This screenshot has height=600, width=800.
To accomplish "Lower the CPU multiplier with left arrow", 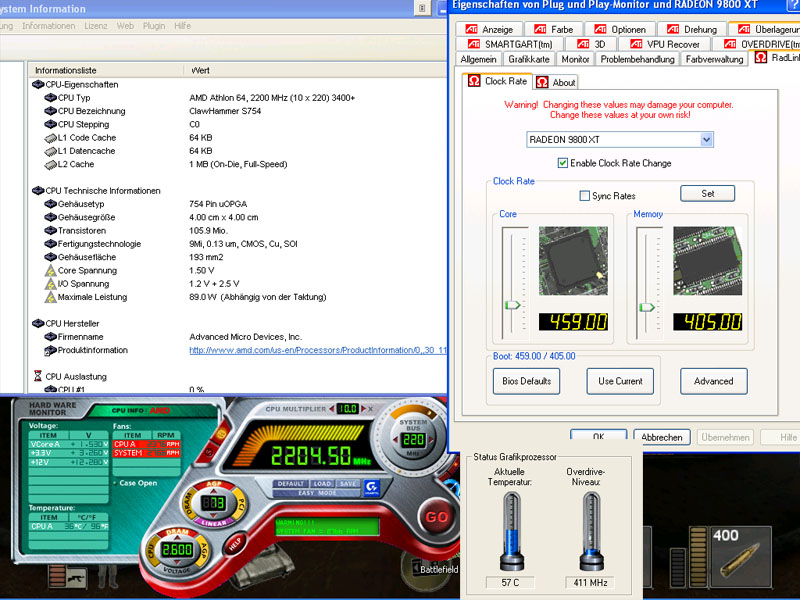I will [x=332, y=409].
